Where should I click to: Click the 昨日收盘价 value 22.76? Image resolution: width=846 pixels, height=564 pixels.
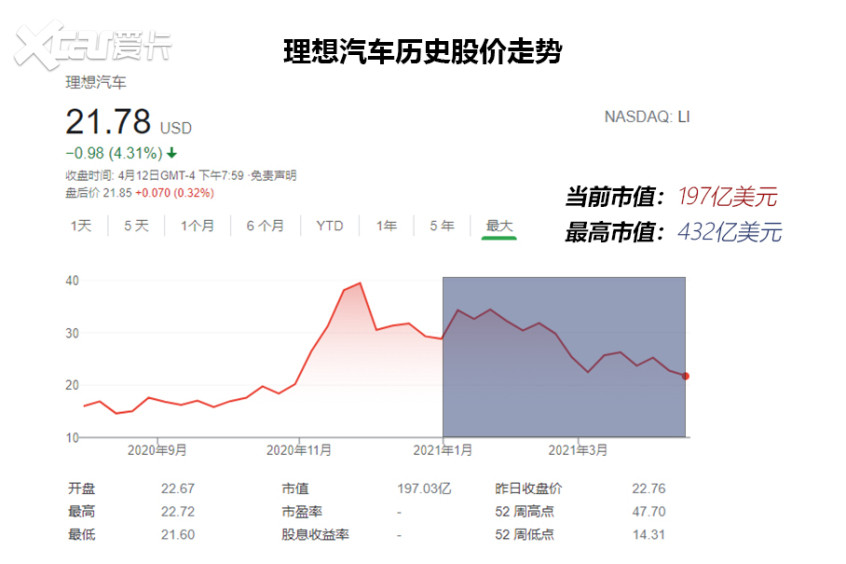point(649,488)
